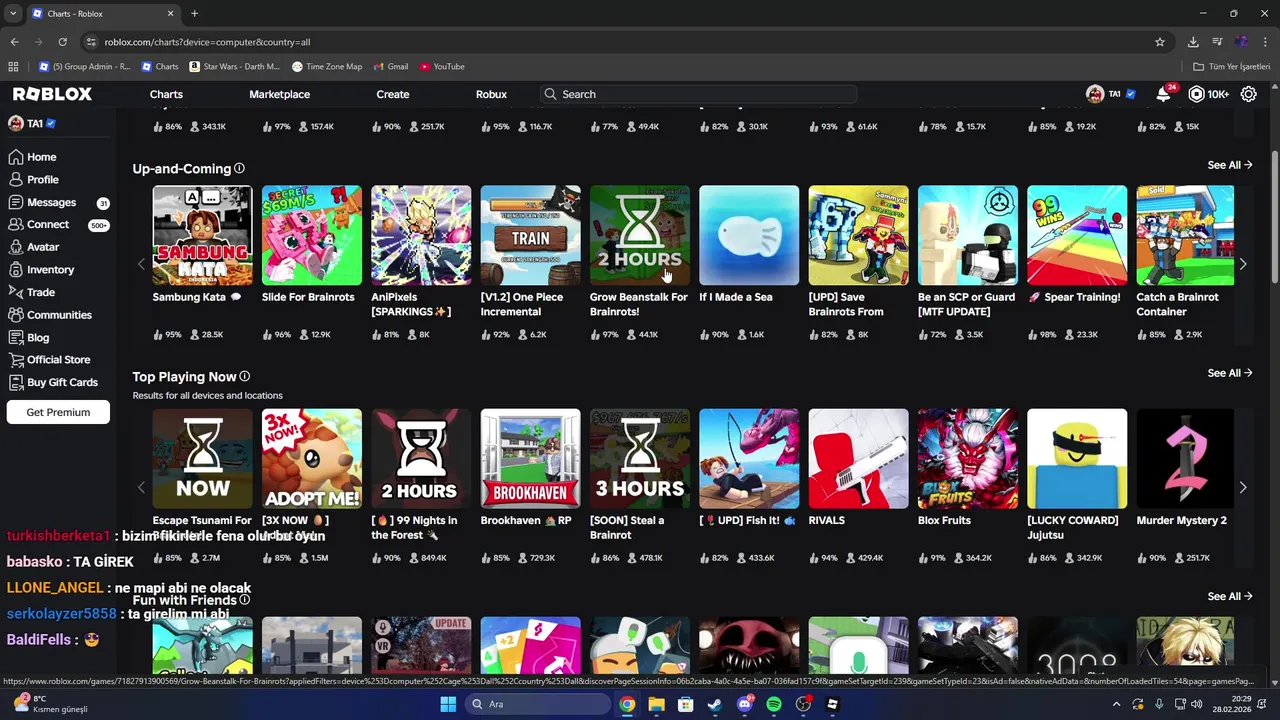Viewport: 1280px width, 720px height.
Task: Open the Chrome apps grid icon in bookmarks bar
Action: coord(13,67)
